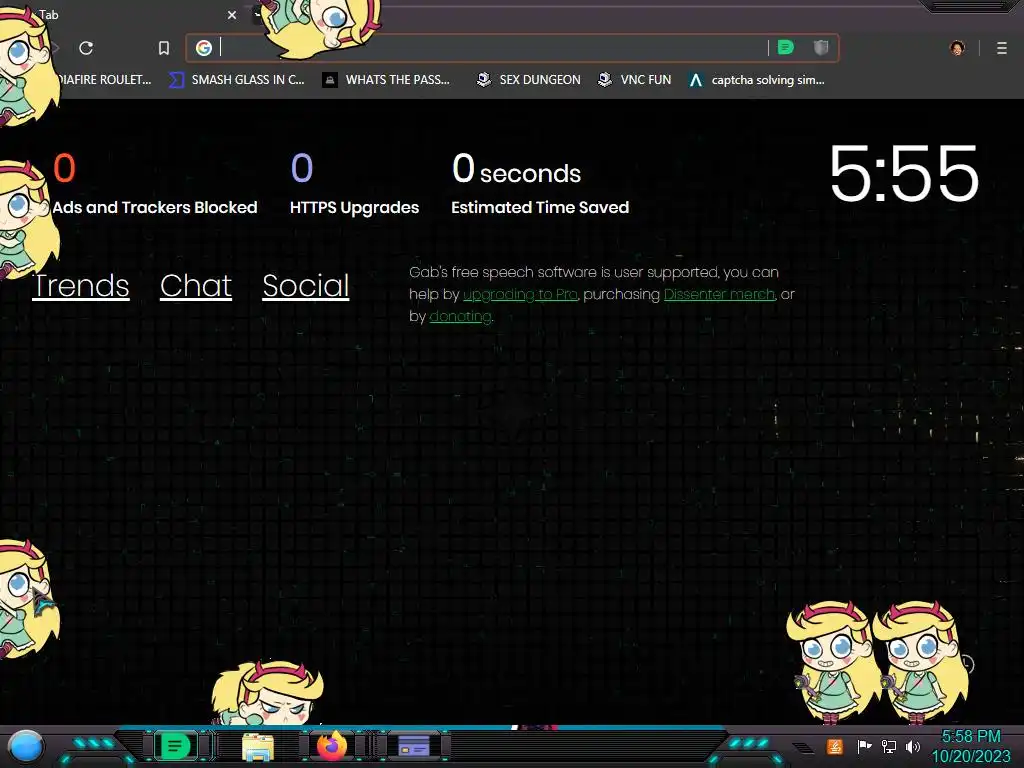
Task: Open the captcha solving sim... bookmark
Action: click(757, 80)
